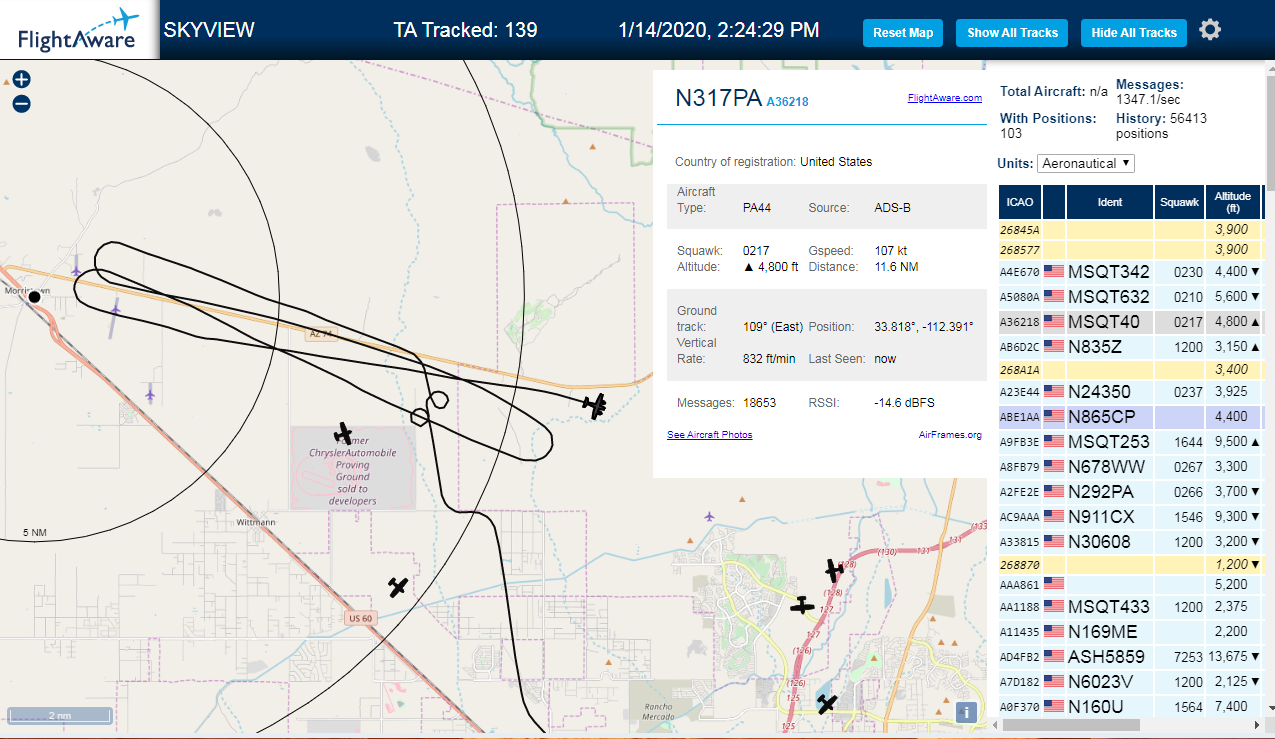The height and width of the screenshot is (739, 1275).
Task: Open the settings gear icon
Action: pos(1210,30)
